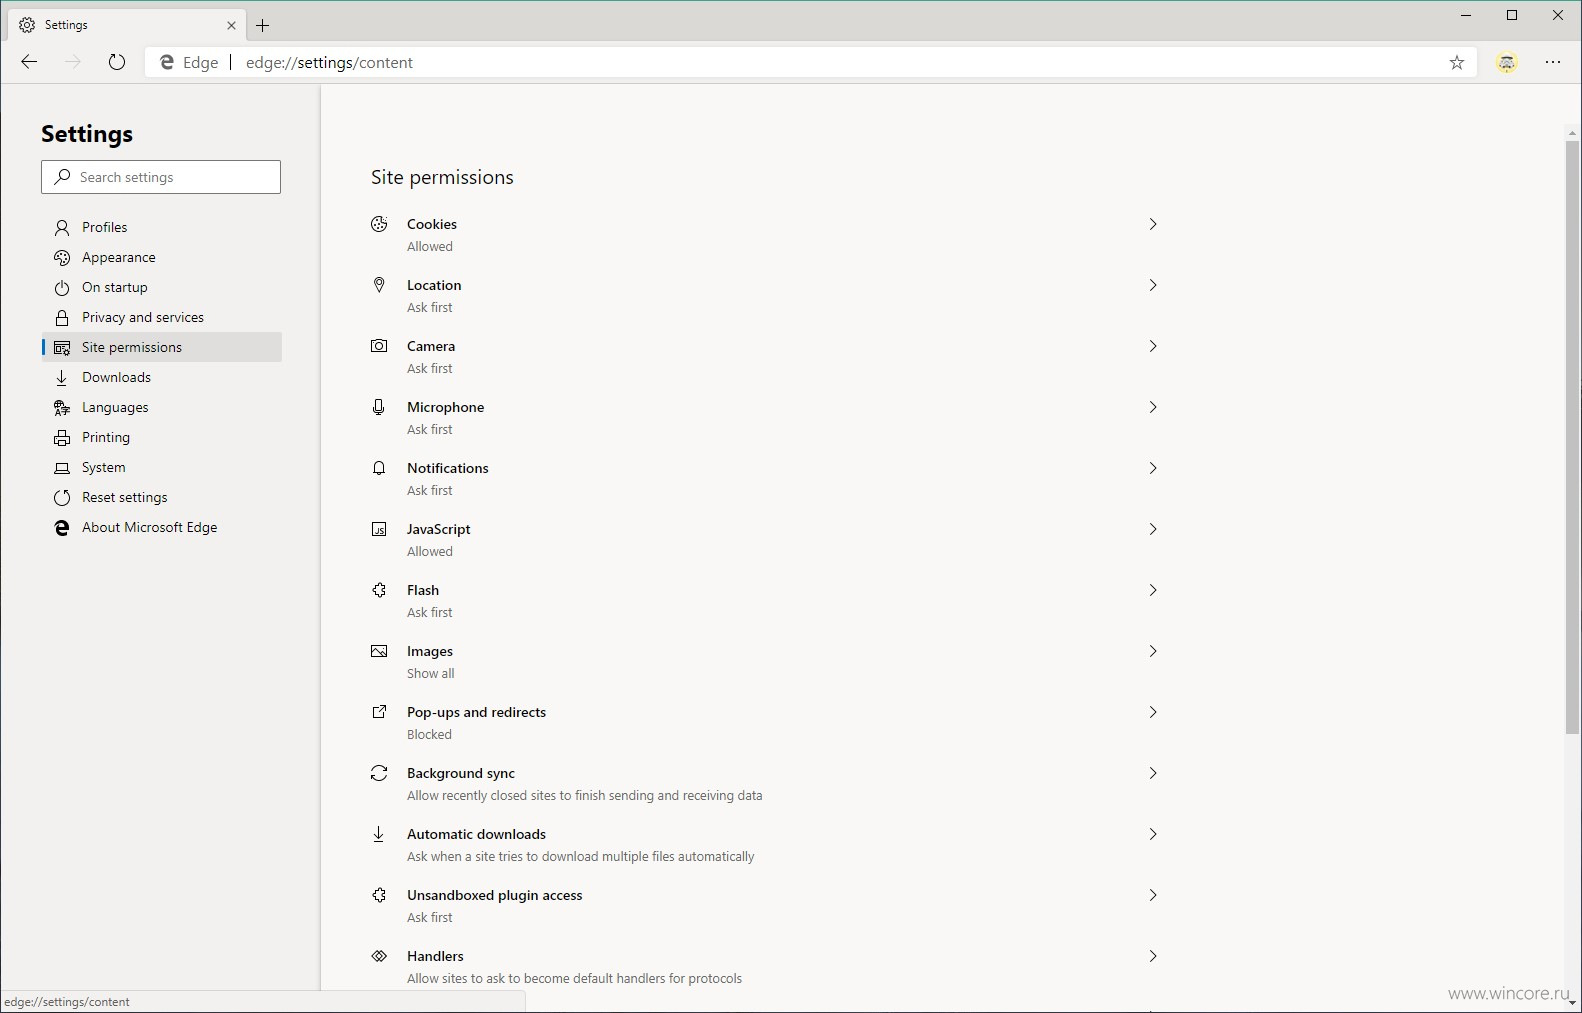Go back with the back arrow

[x=29, y=62]
